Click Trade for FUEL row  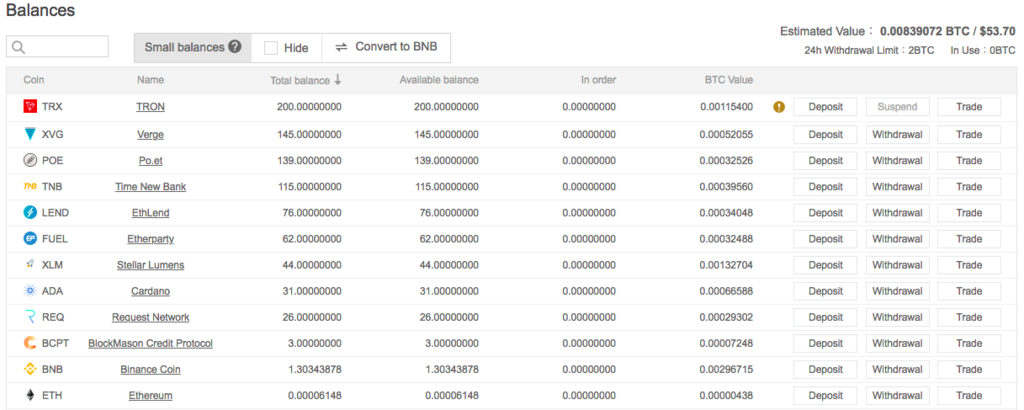(969, 239)
